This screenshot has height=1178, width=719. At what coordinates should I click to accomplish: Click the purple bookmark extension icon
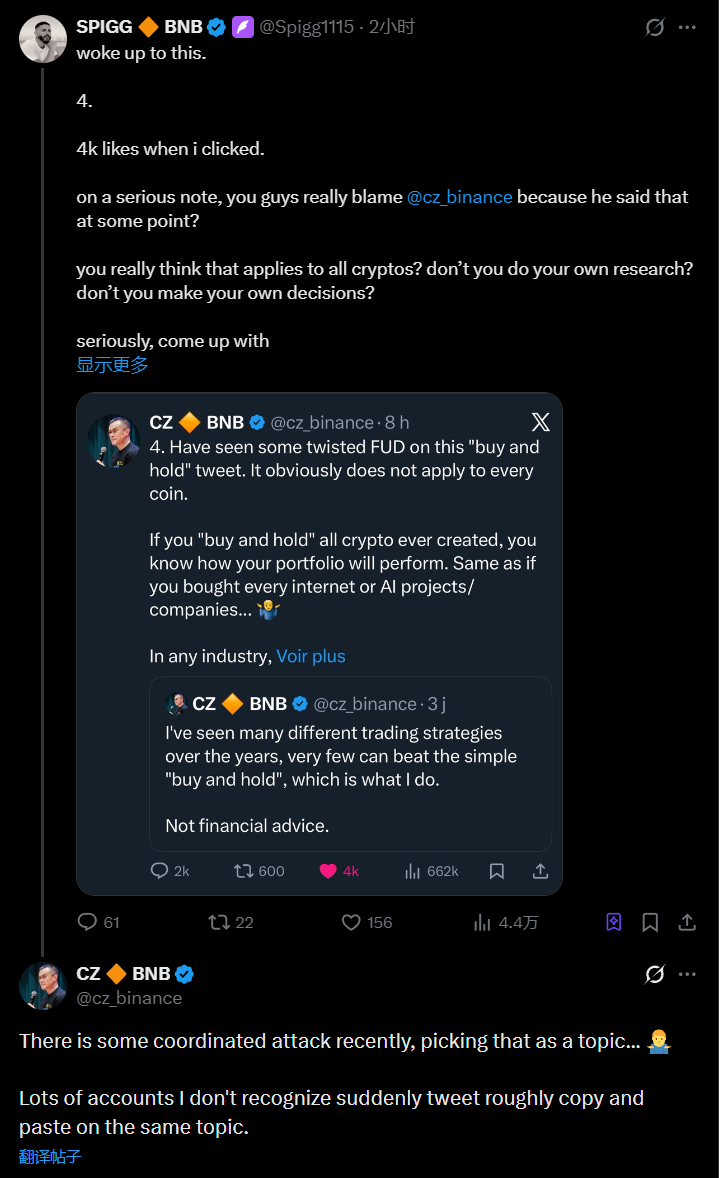(x=614, y=922)
